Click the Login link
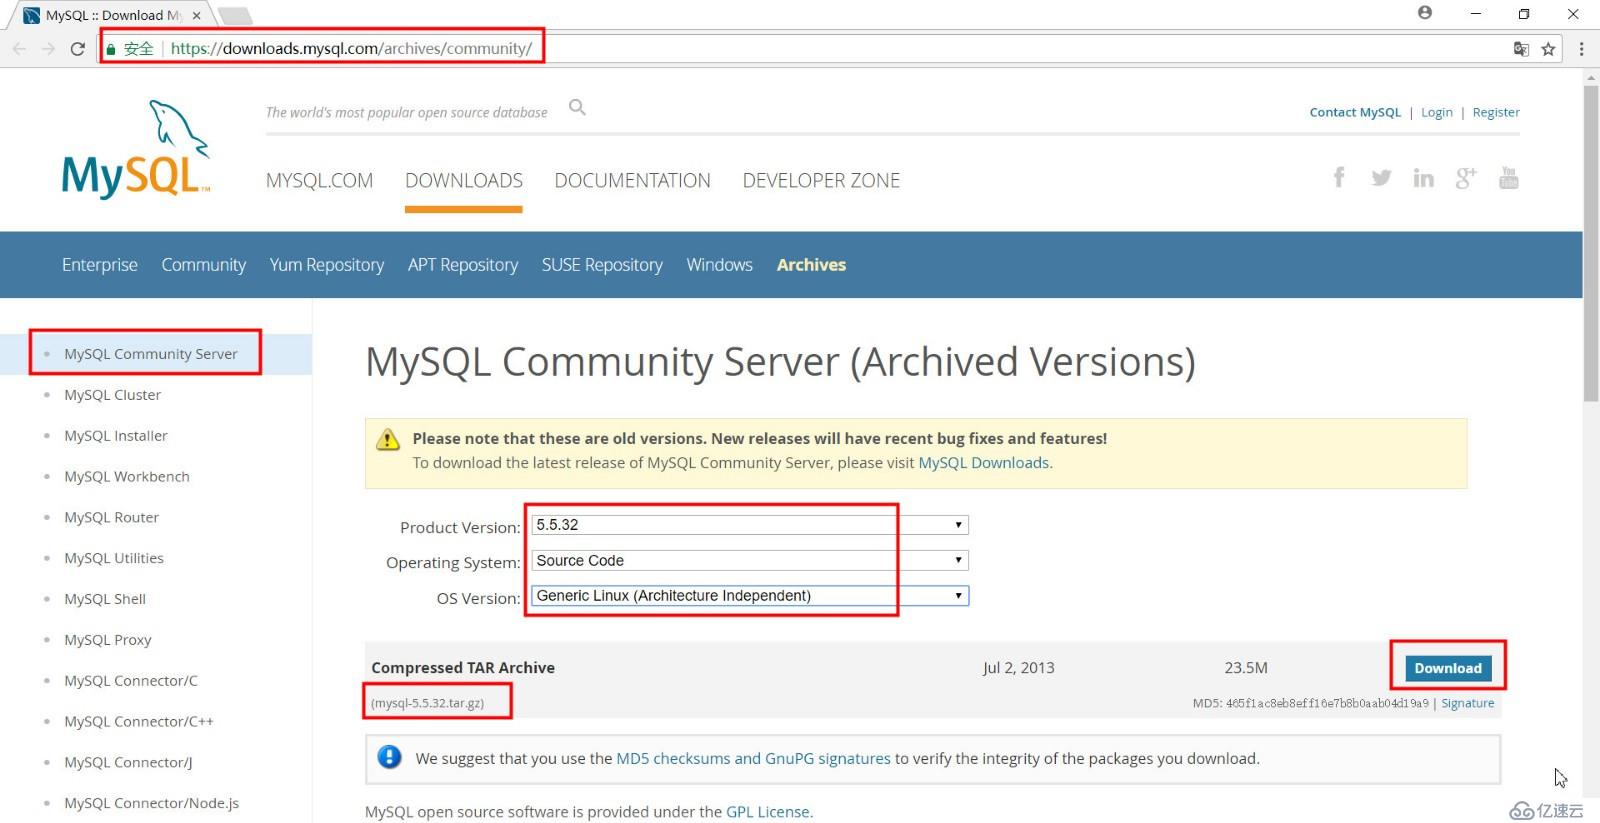 tap(1437, 112)
